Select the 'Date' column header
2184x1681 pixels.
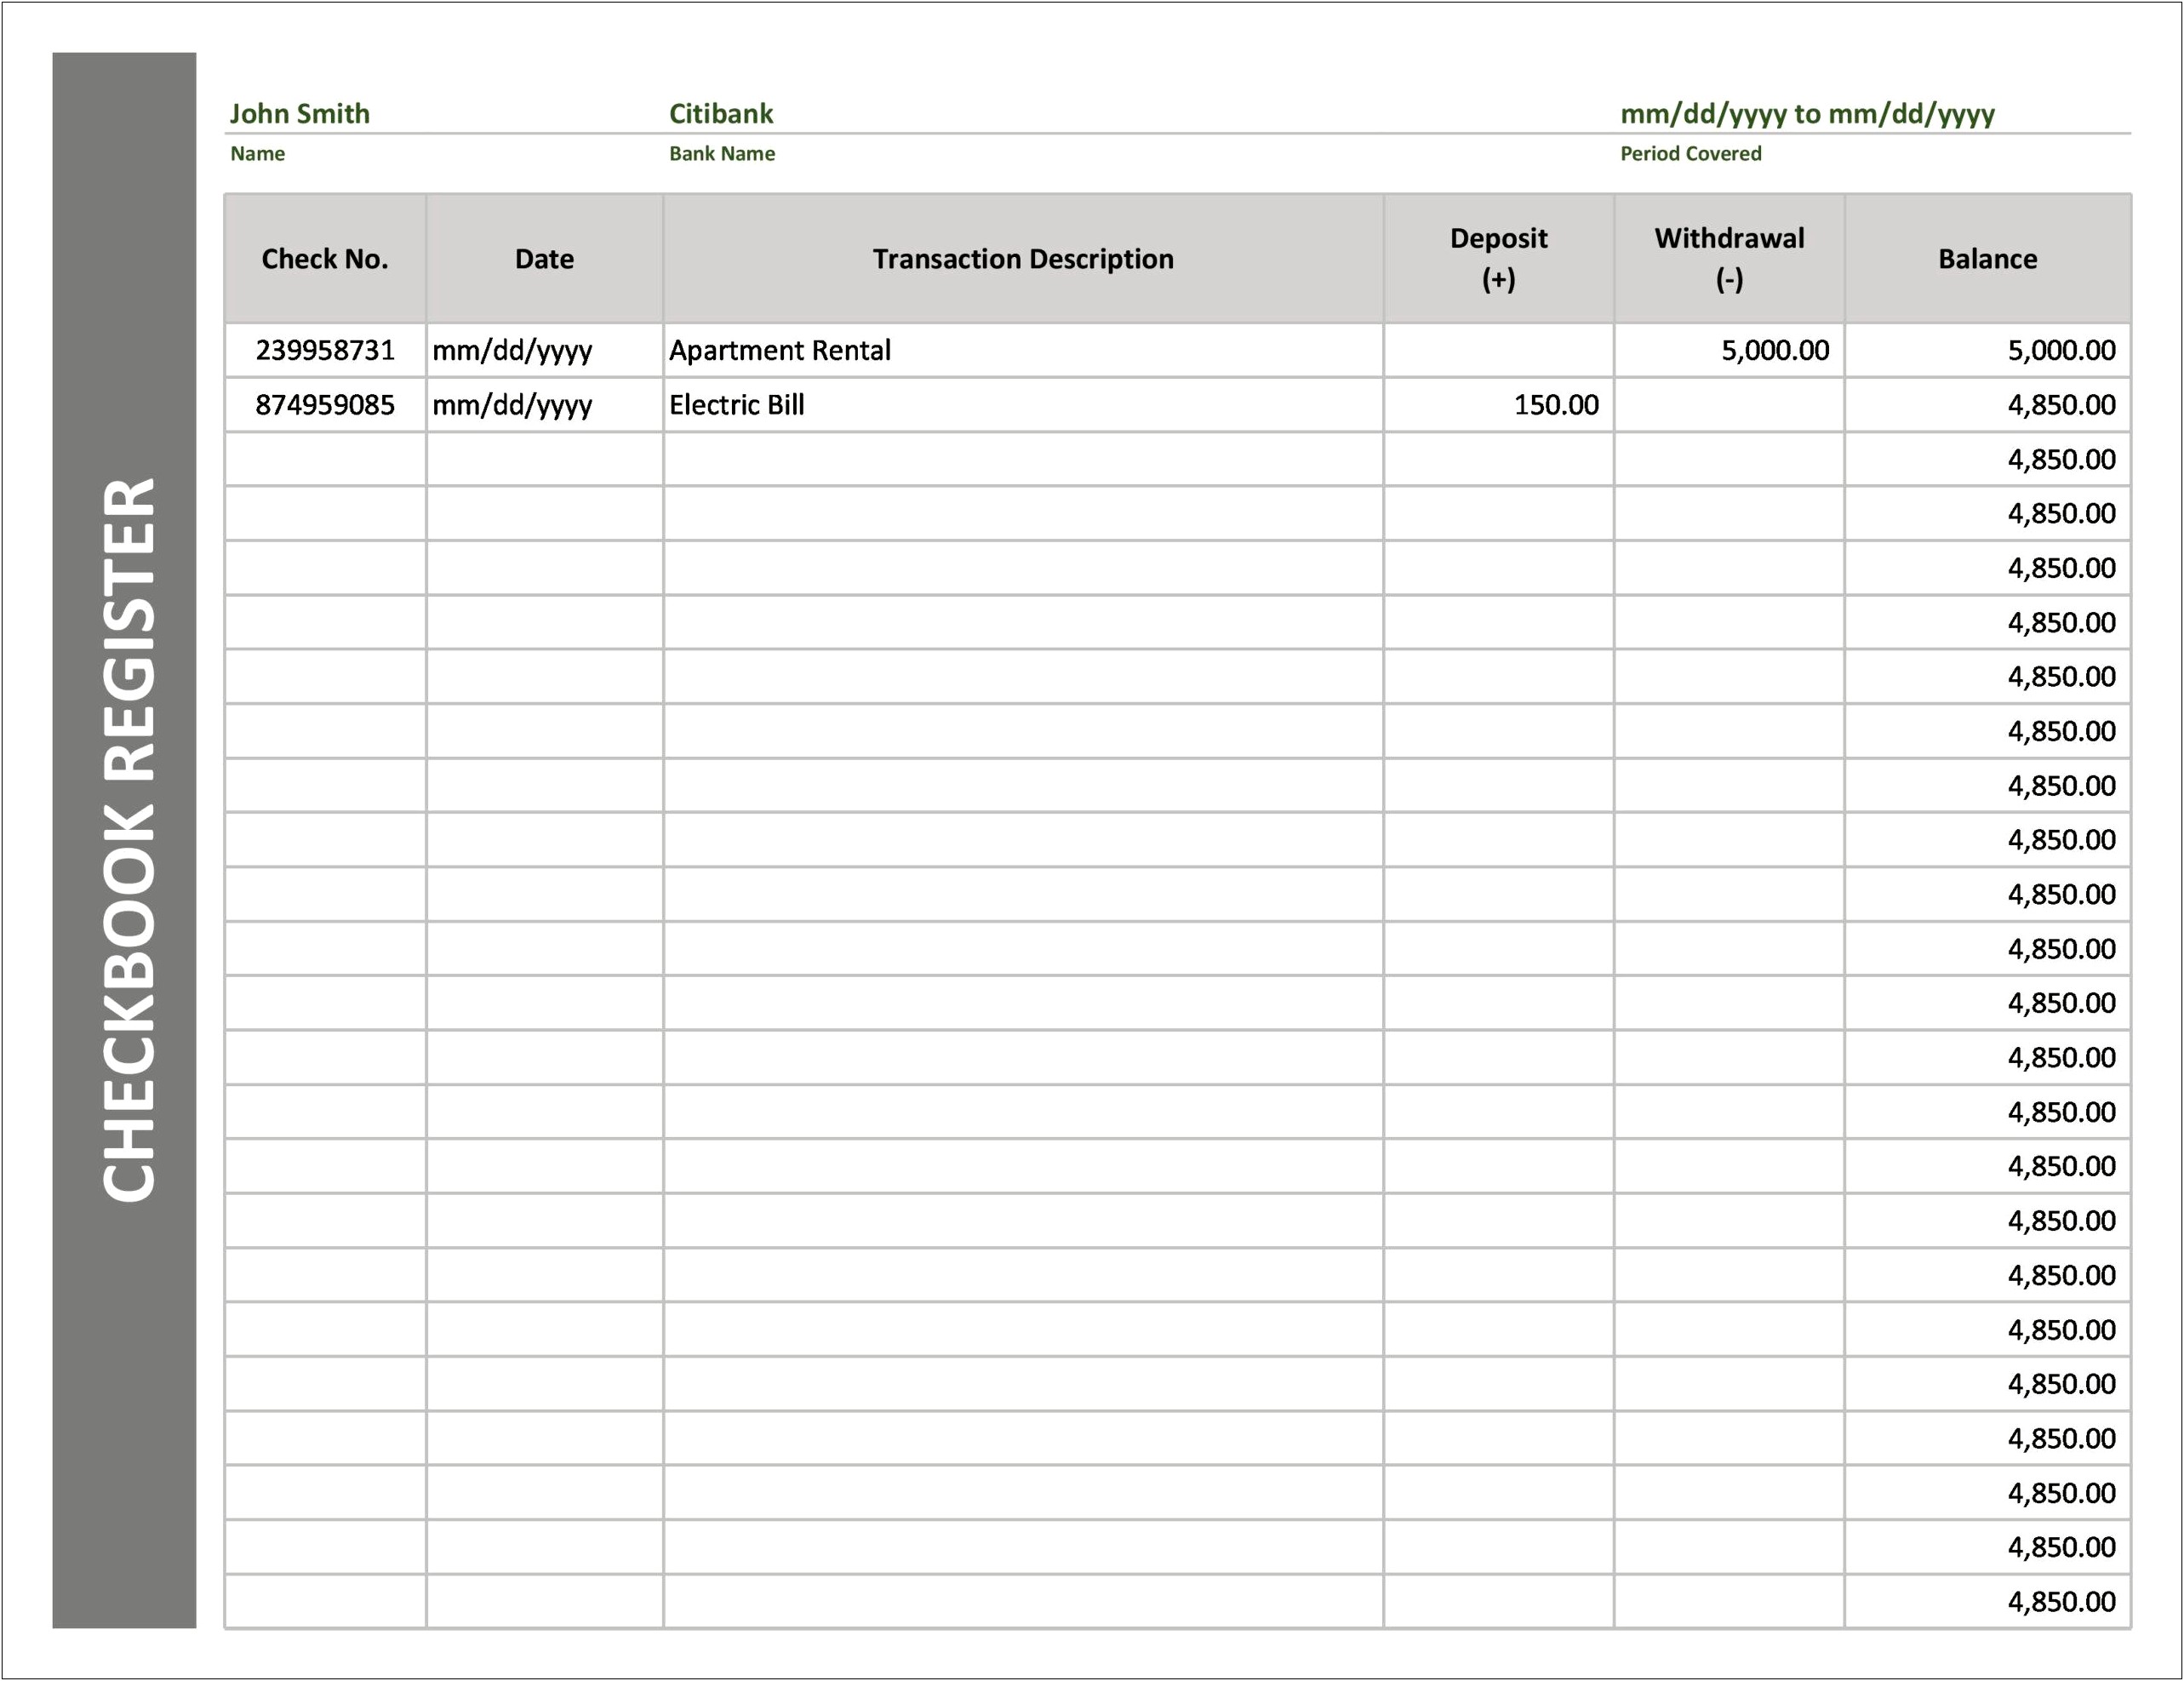[x=544, y=259]
